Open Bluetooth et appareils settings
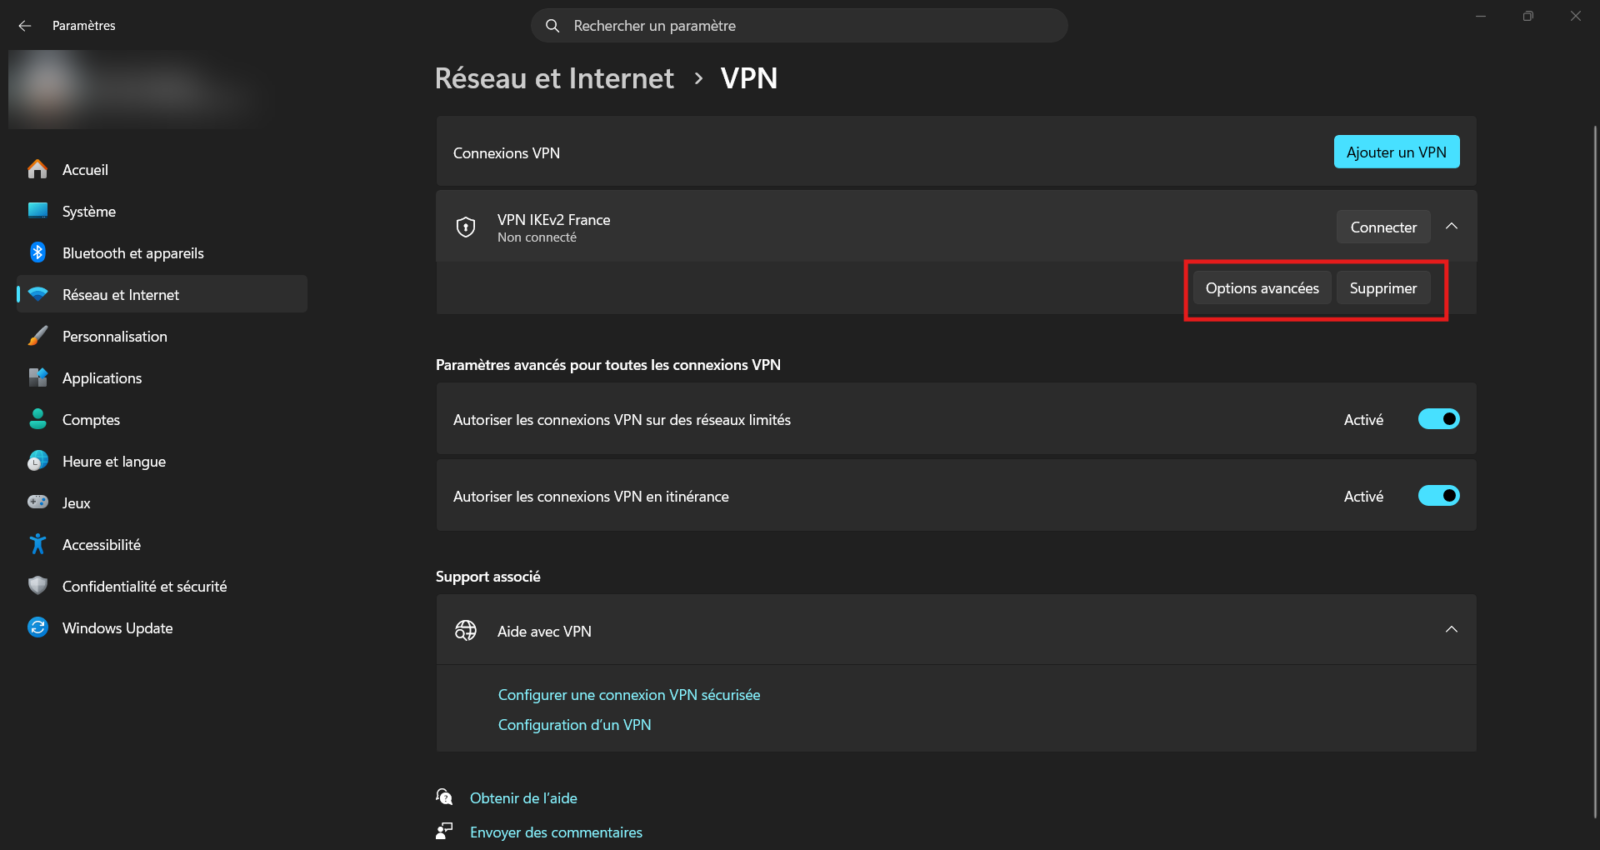Image resolution: width=1600 pixels, height=850 pixels. [x=162, y=253]
